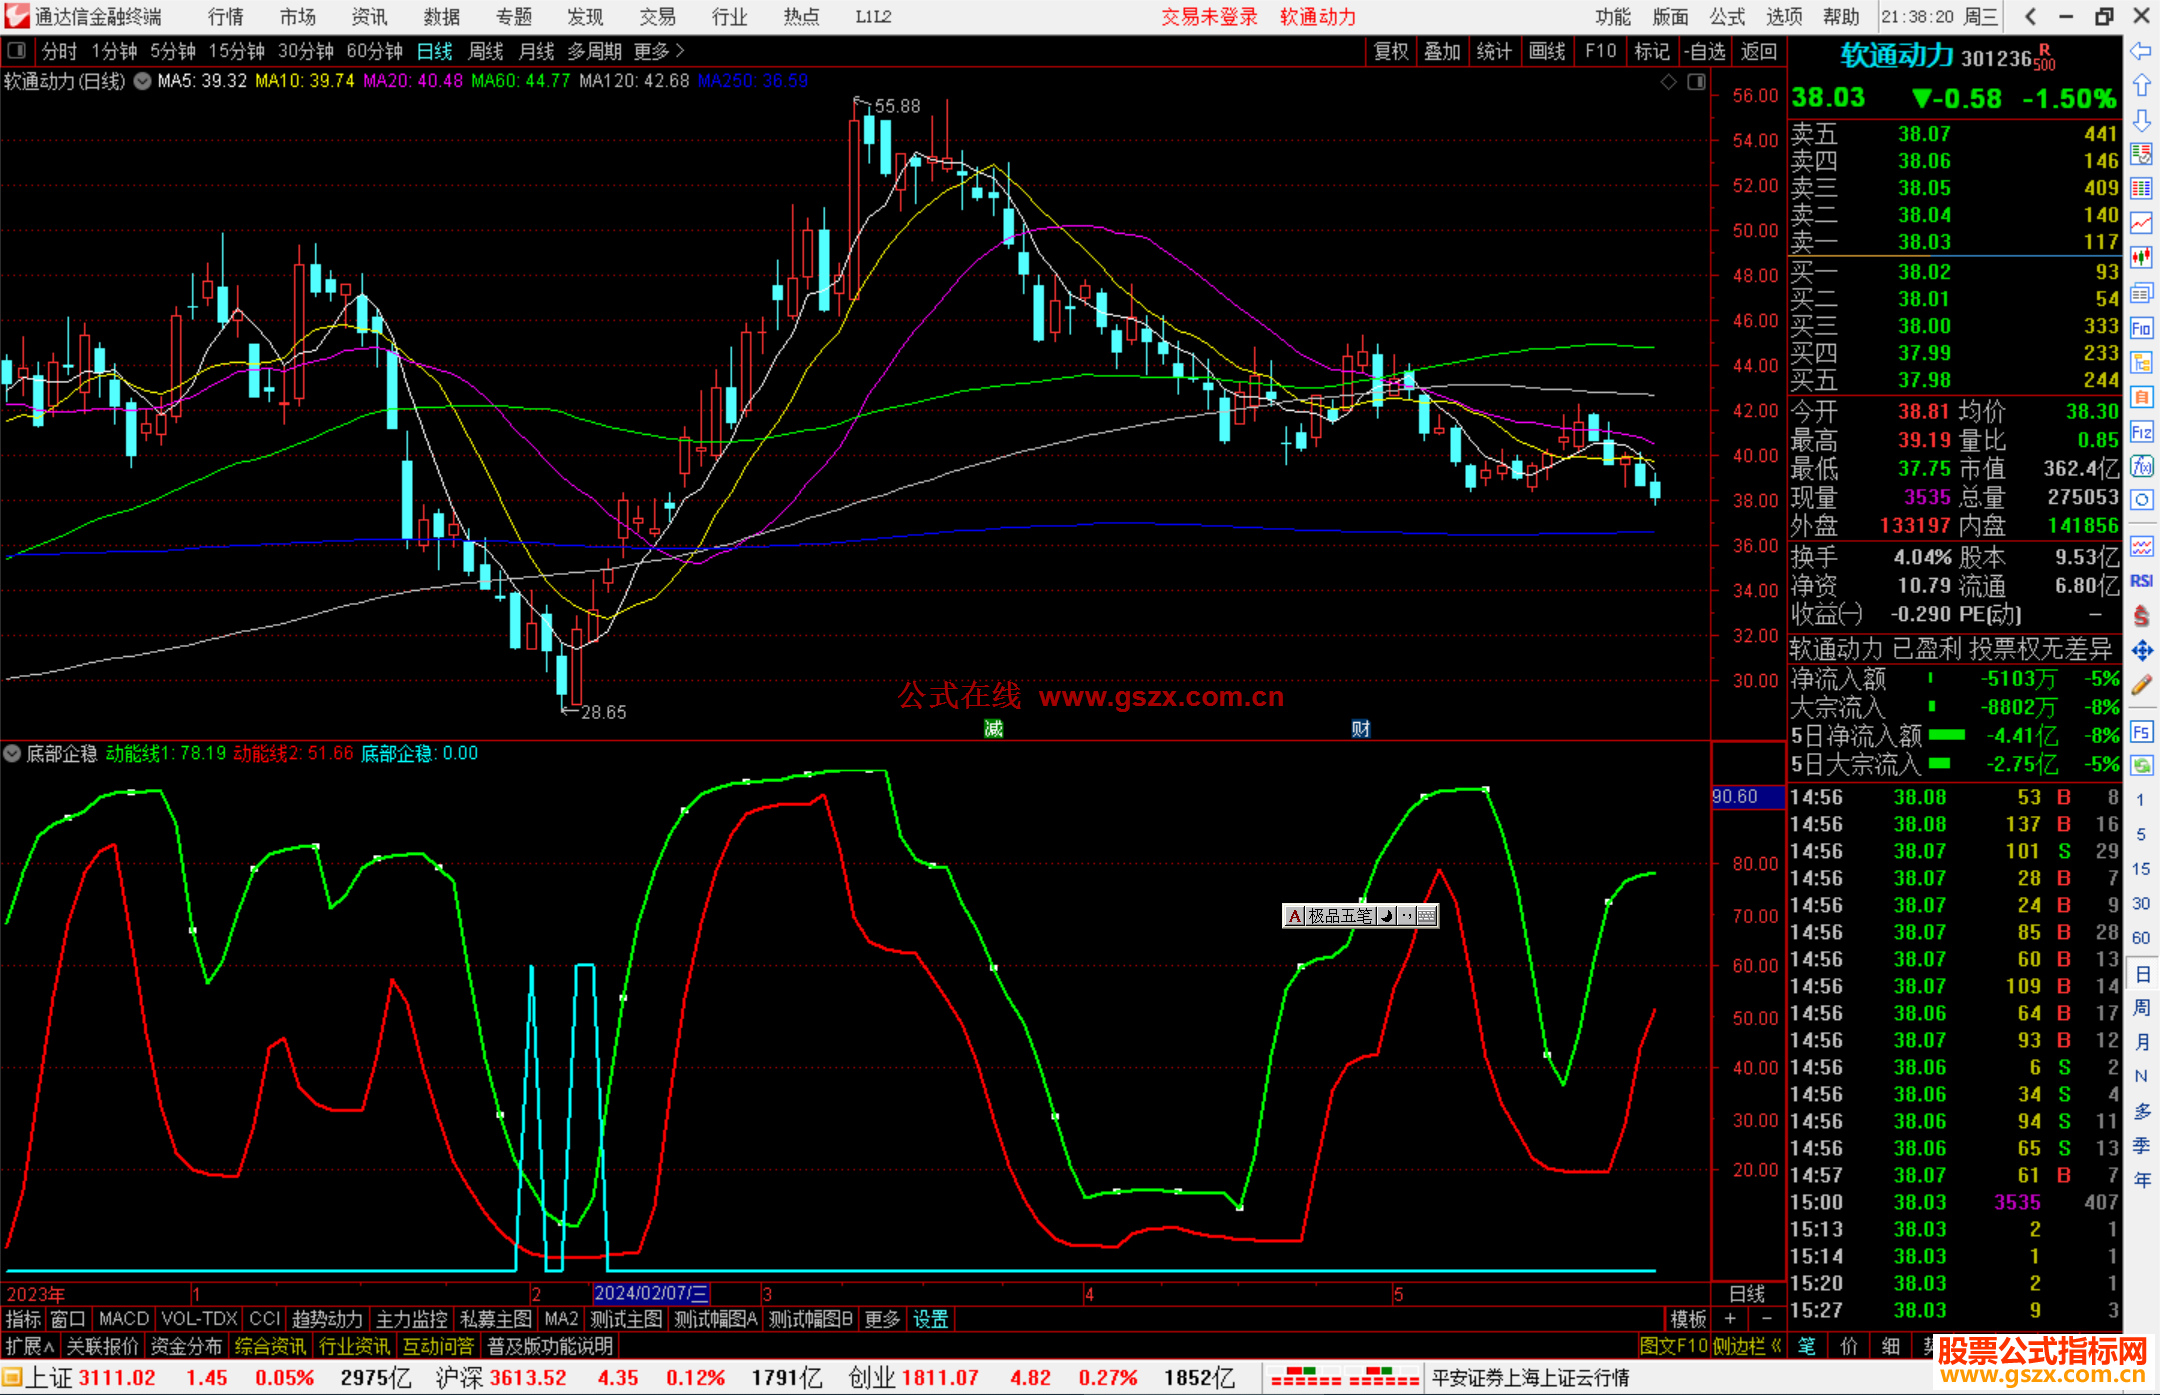Switch to the 周线 weekly period tab
The image size is (2160, 1395).
click(486, 51)
